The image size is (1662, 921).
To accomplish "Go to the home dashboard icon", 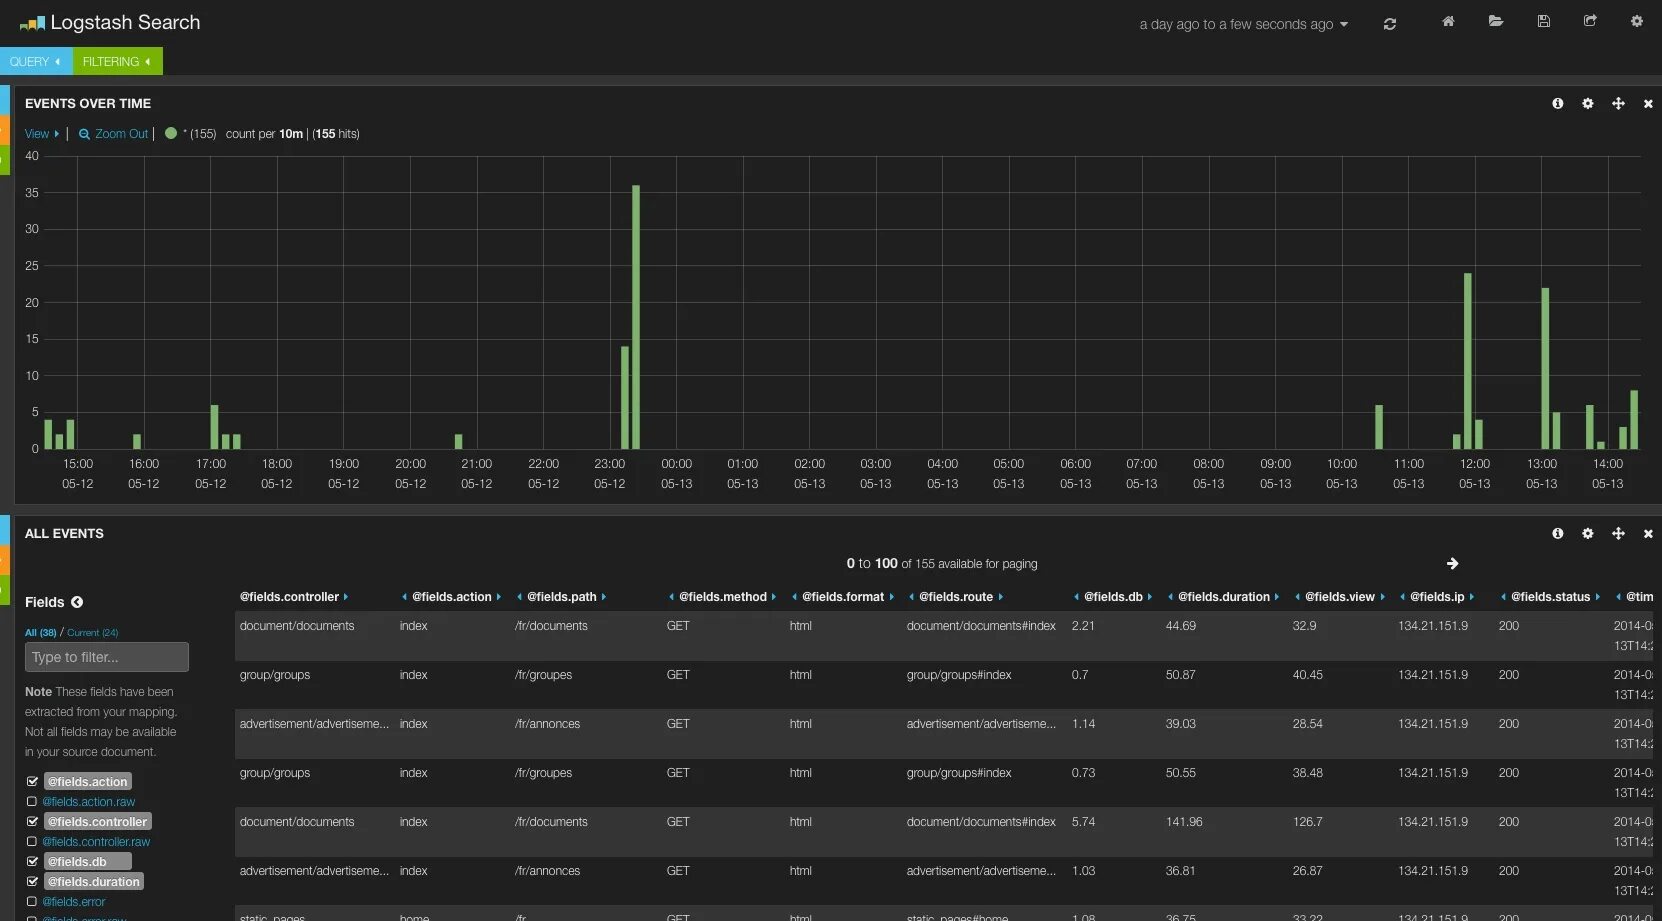I will tap(1448, 21).
